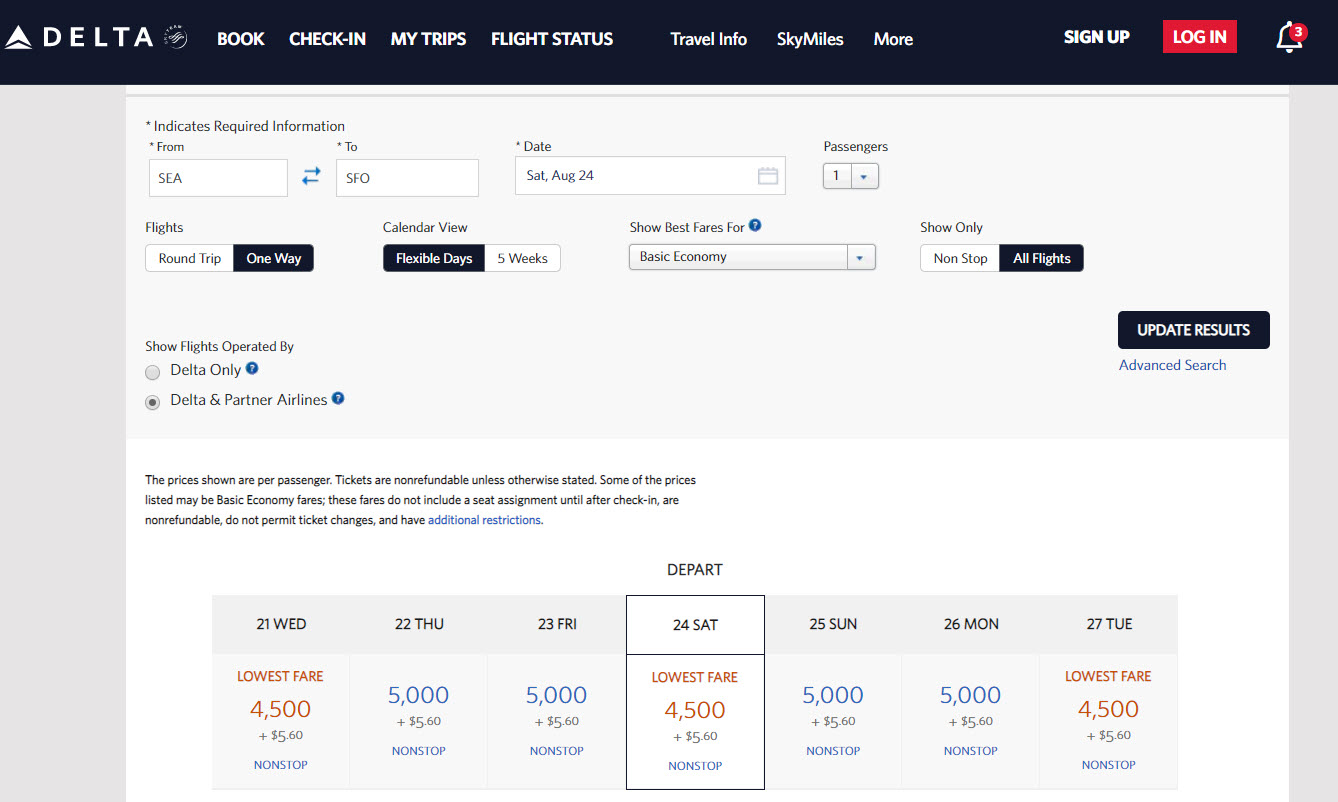This screenshot has width=1338, height=802.
Task: Click the From airport field
Action: 219,178
